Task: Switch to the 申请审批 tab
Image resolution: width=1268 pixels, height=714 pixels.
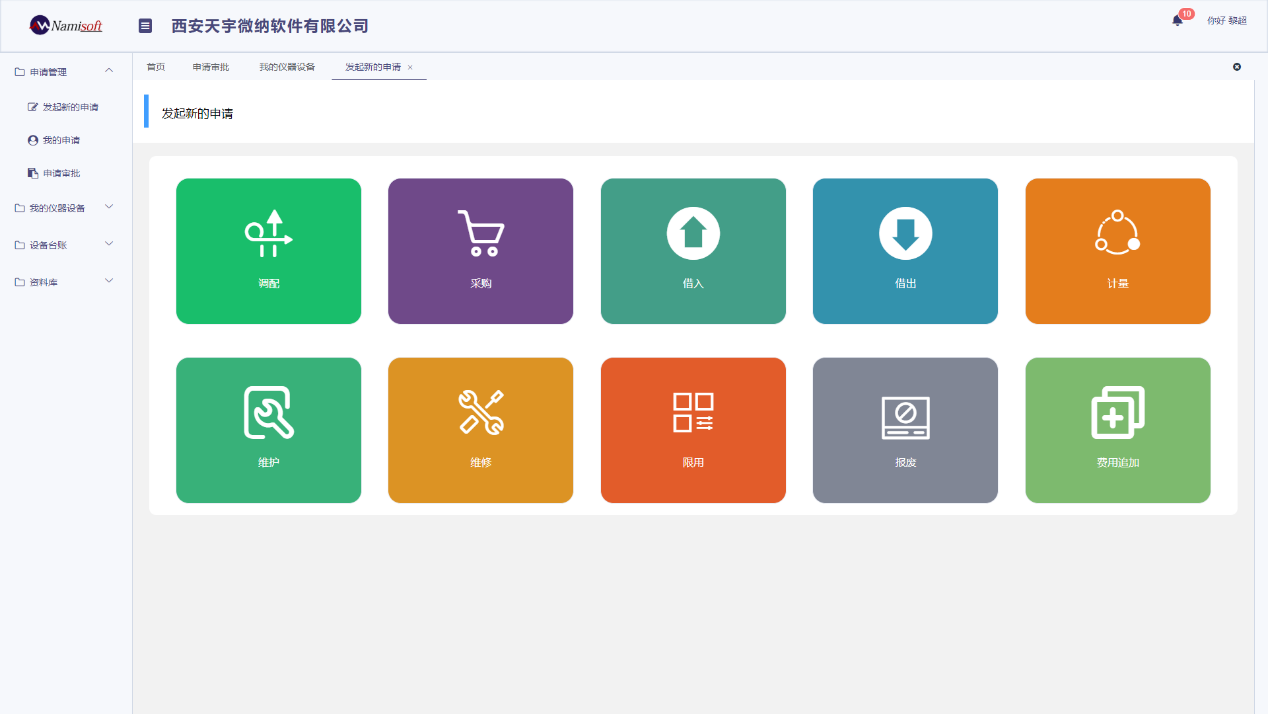Action: point(211,67)
